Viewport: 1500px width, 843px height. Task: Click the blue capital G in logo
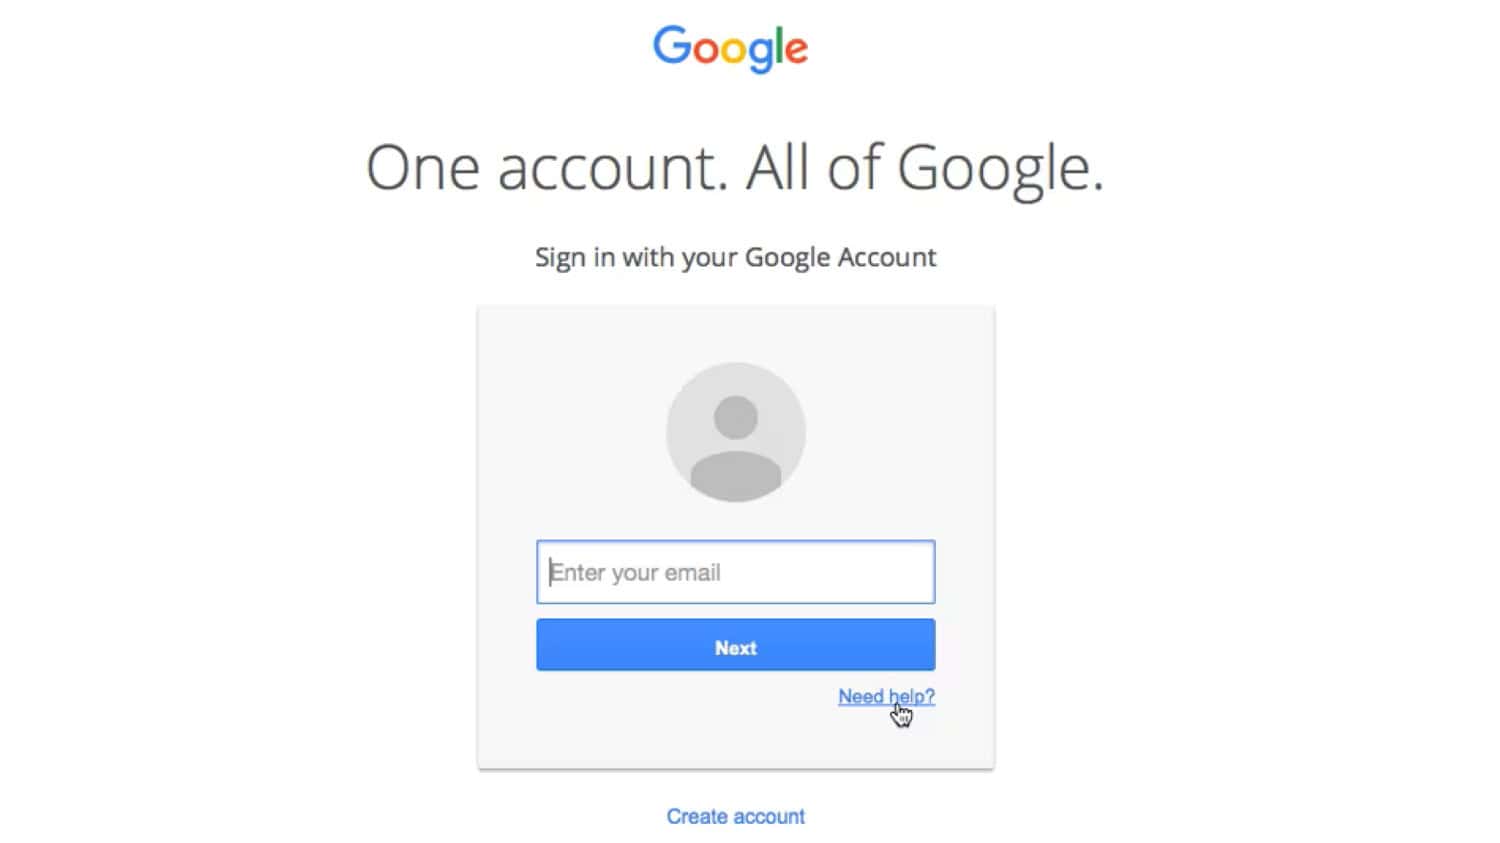tap(672, 45)
